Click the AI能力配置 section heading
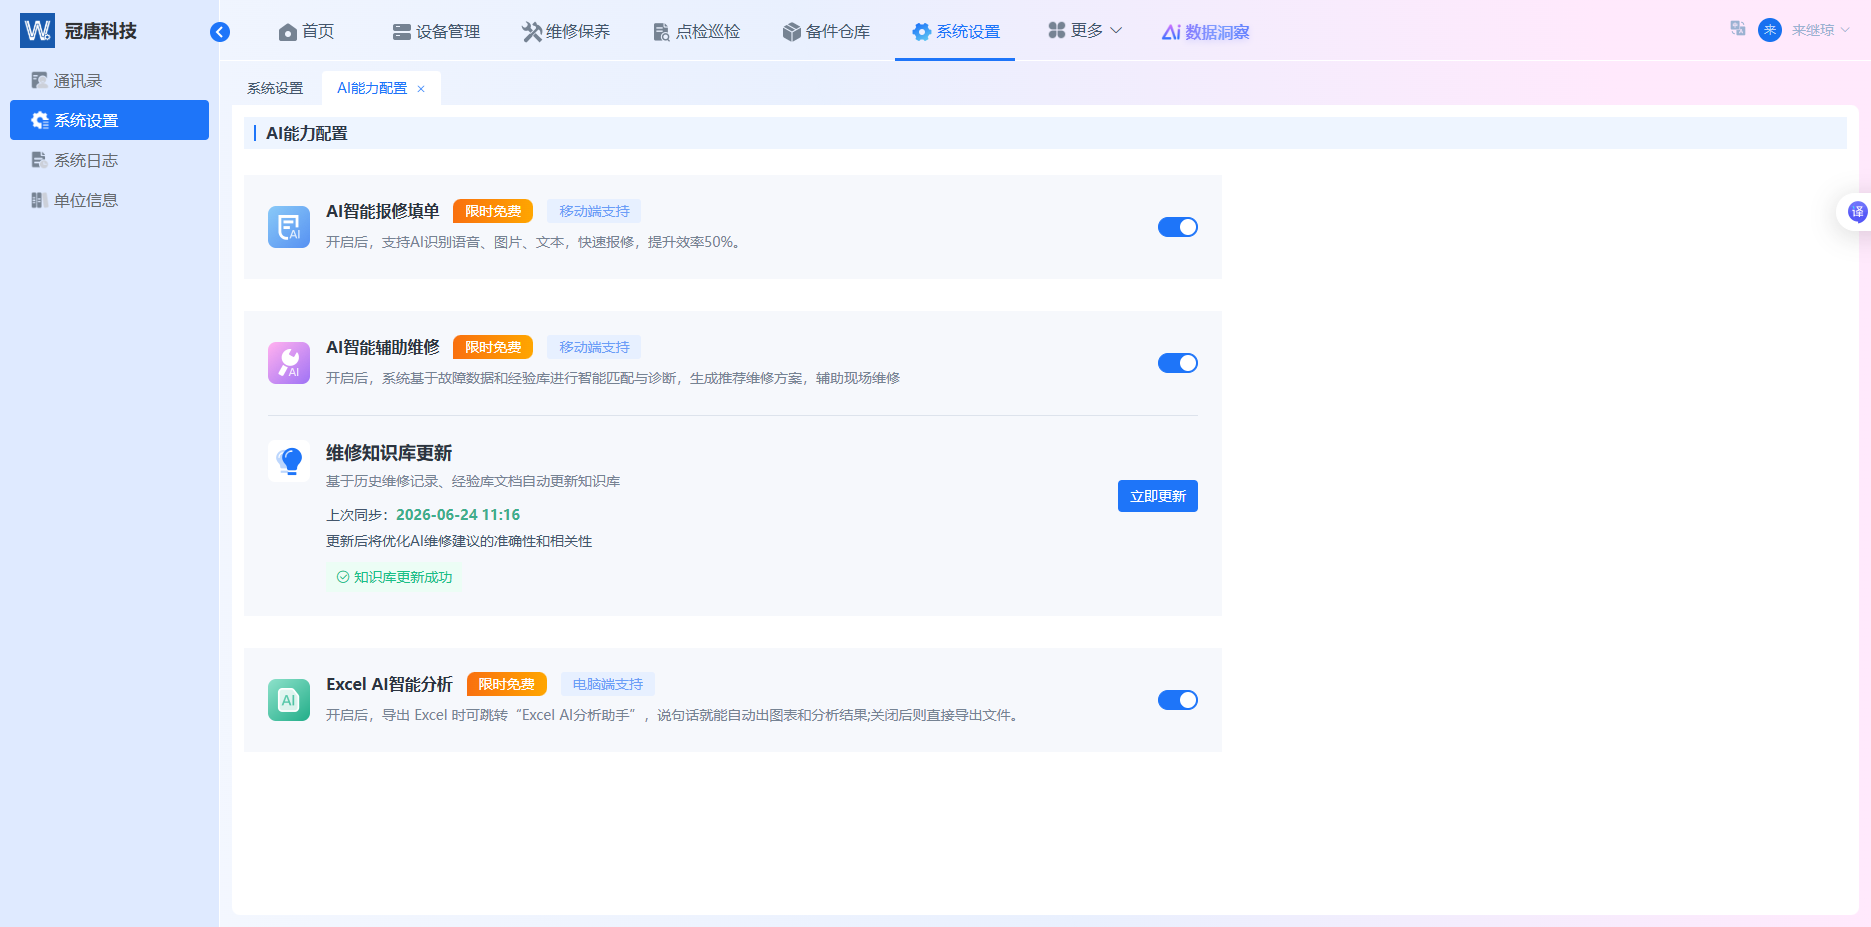The width and height of the screenshot is (1871, 927). coord(307,133)
